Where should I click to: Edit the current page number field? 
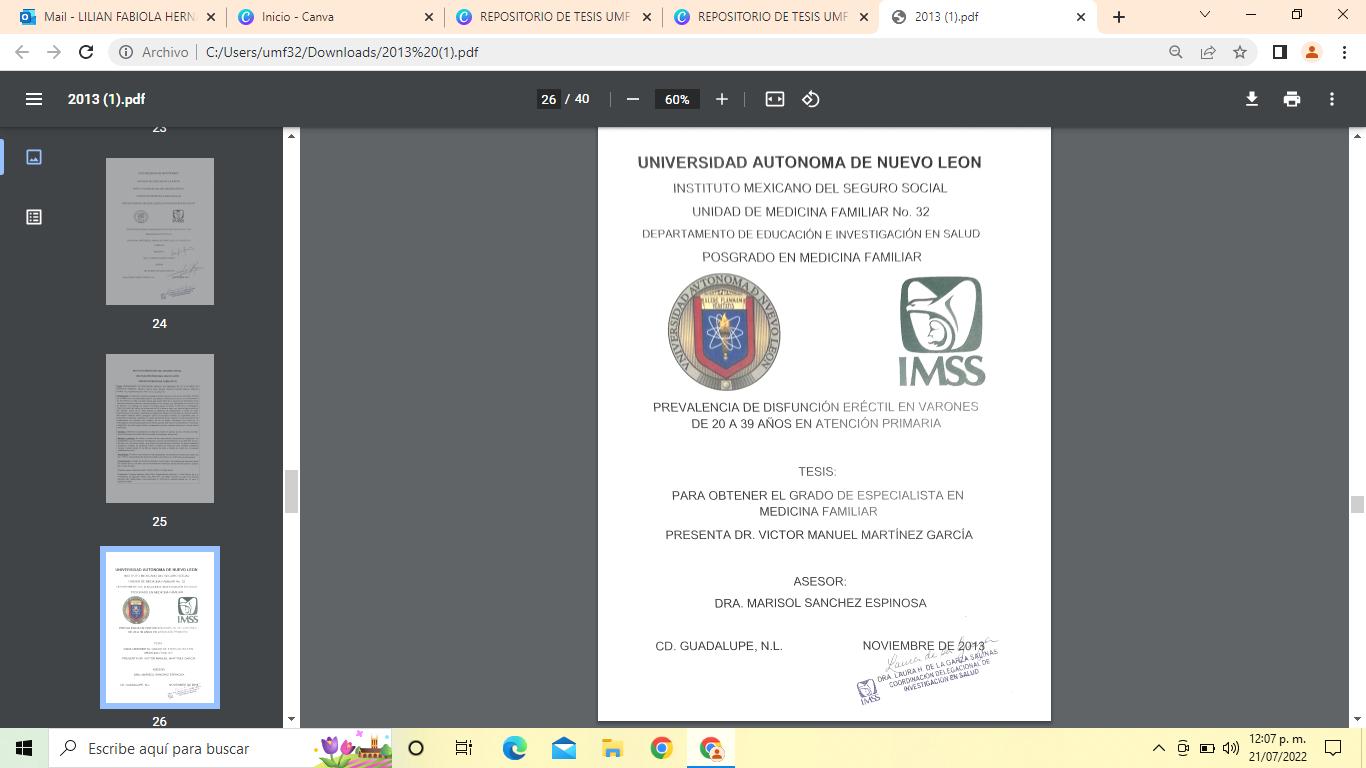click(548, 99)
